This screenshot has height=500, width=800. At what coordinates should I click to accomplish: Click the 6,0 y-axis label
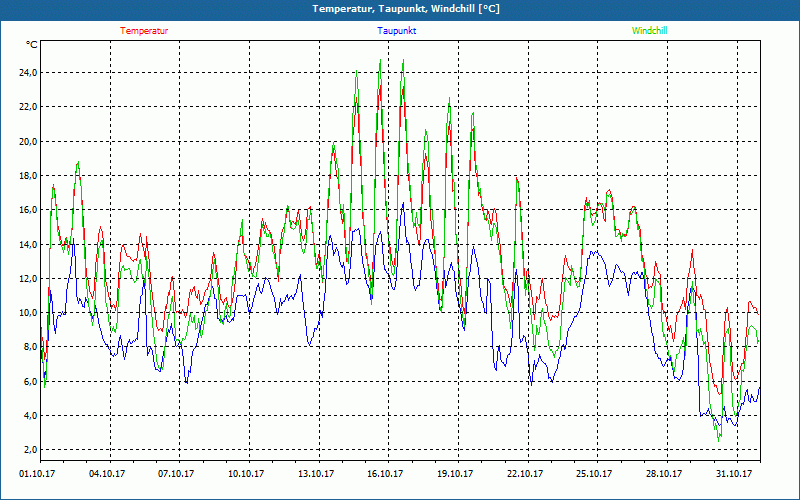pos(30,381)
